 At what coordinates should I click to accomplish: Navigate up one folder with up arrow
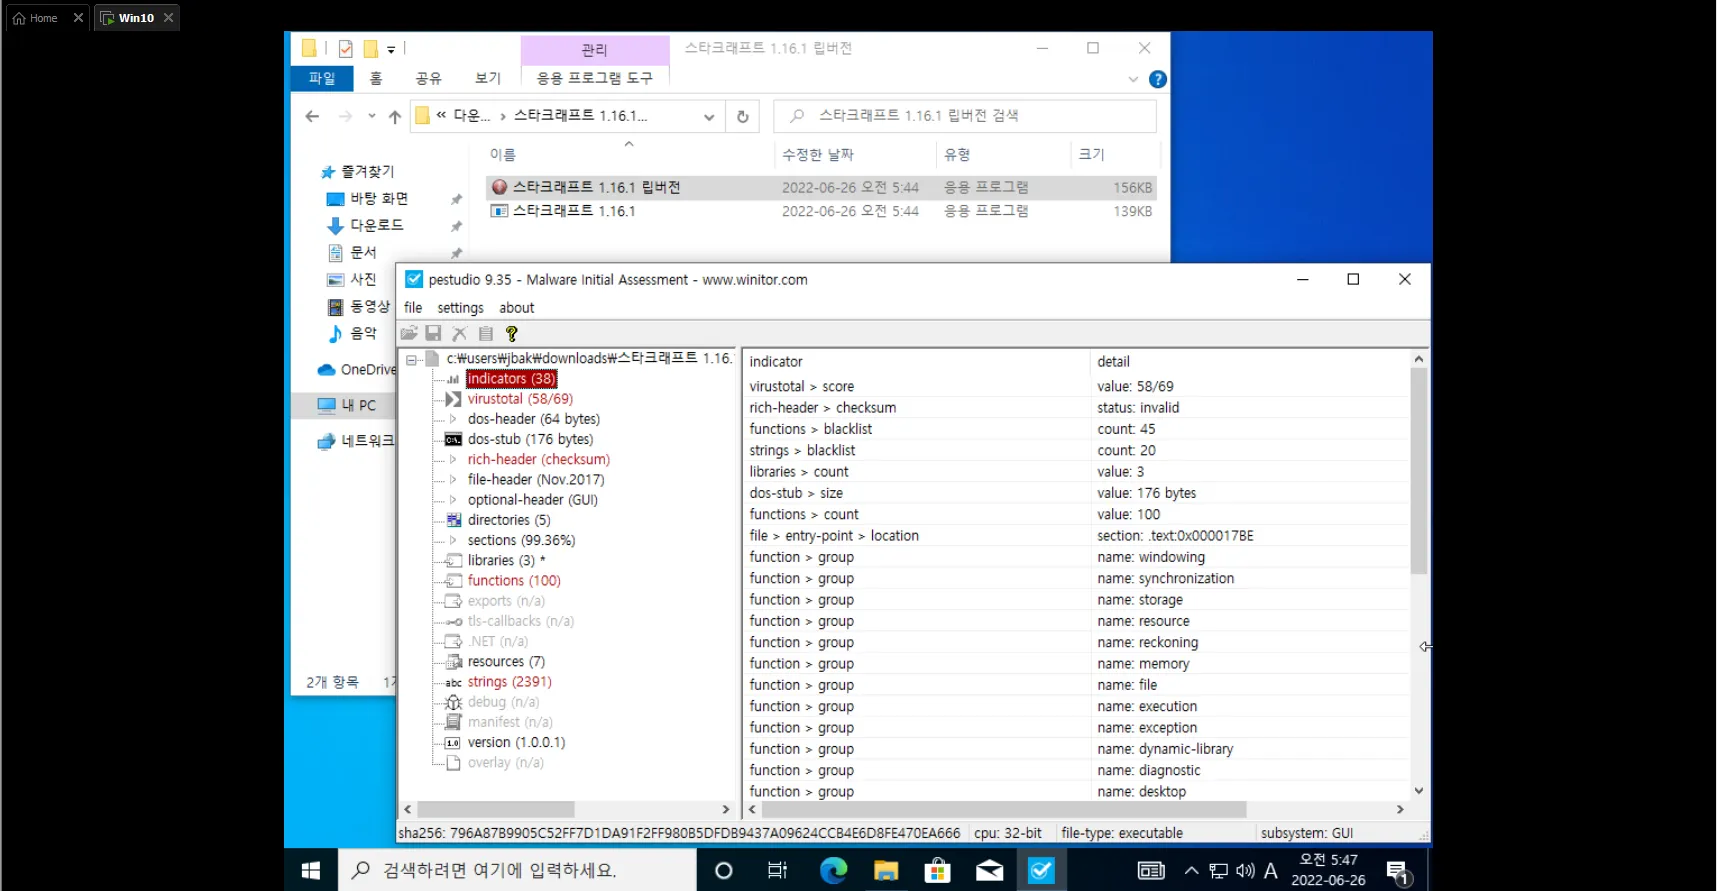tap(395, 116)
